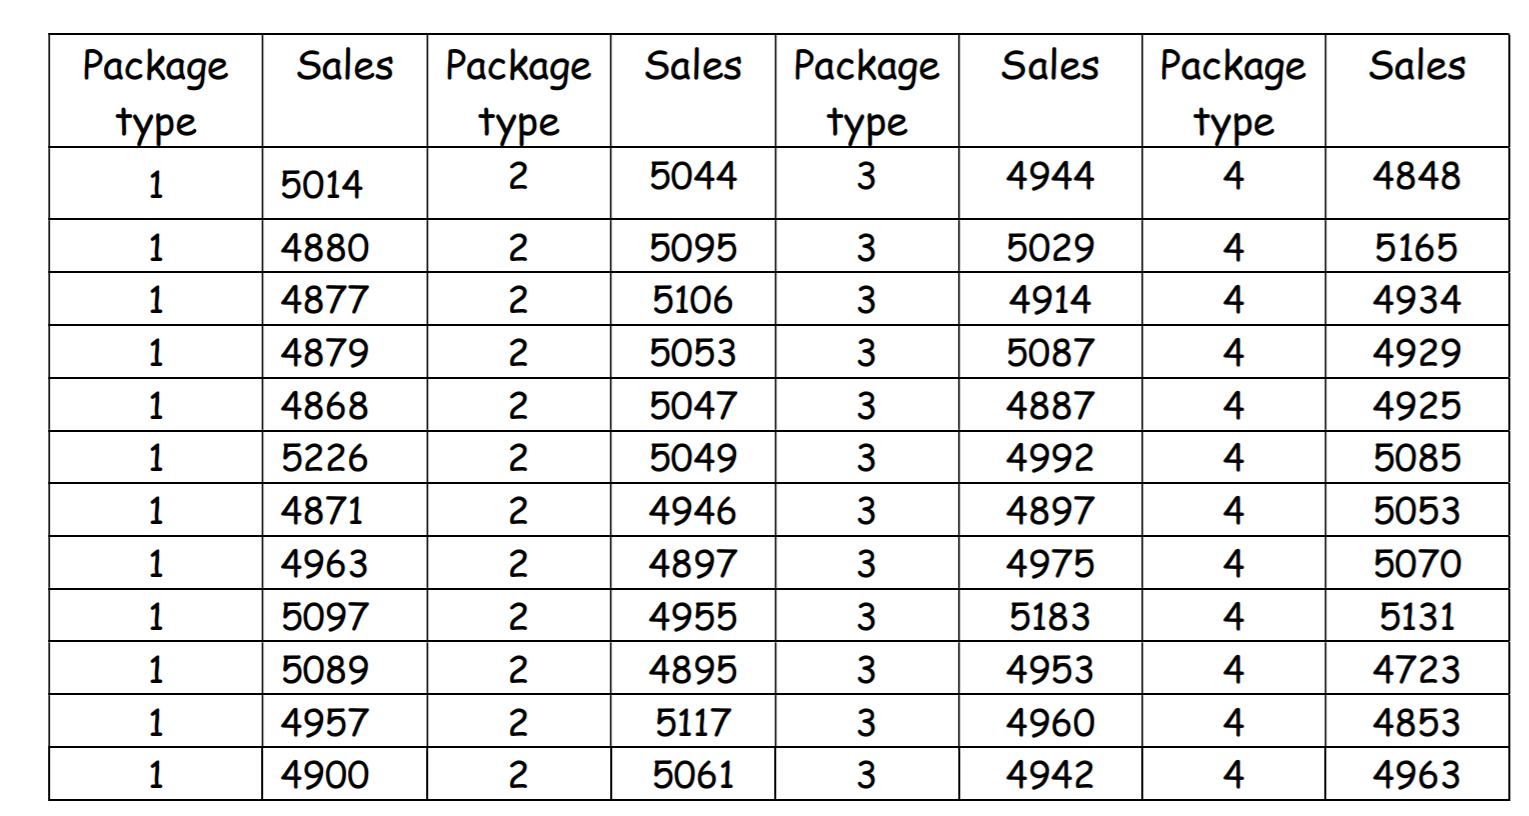
Task: Click the sales value 4723
Action: pyautogui.click(x=1416, y=669)
